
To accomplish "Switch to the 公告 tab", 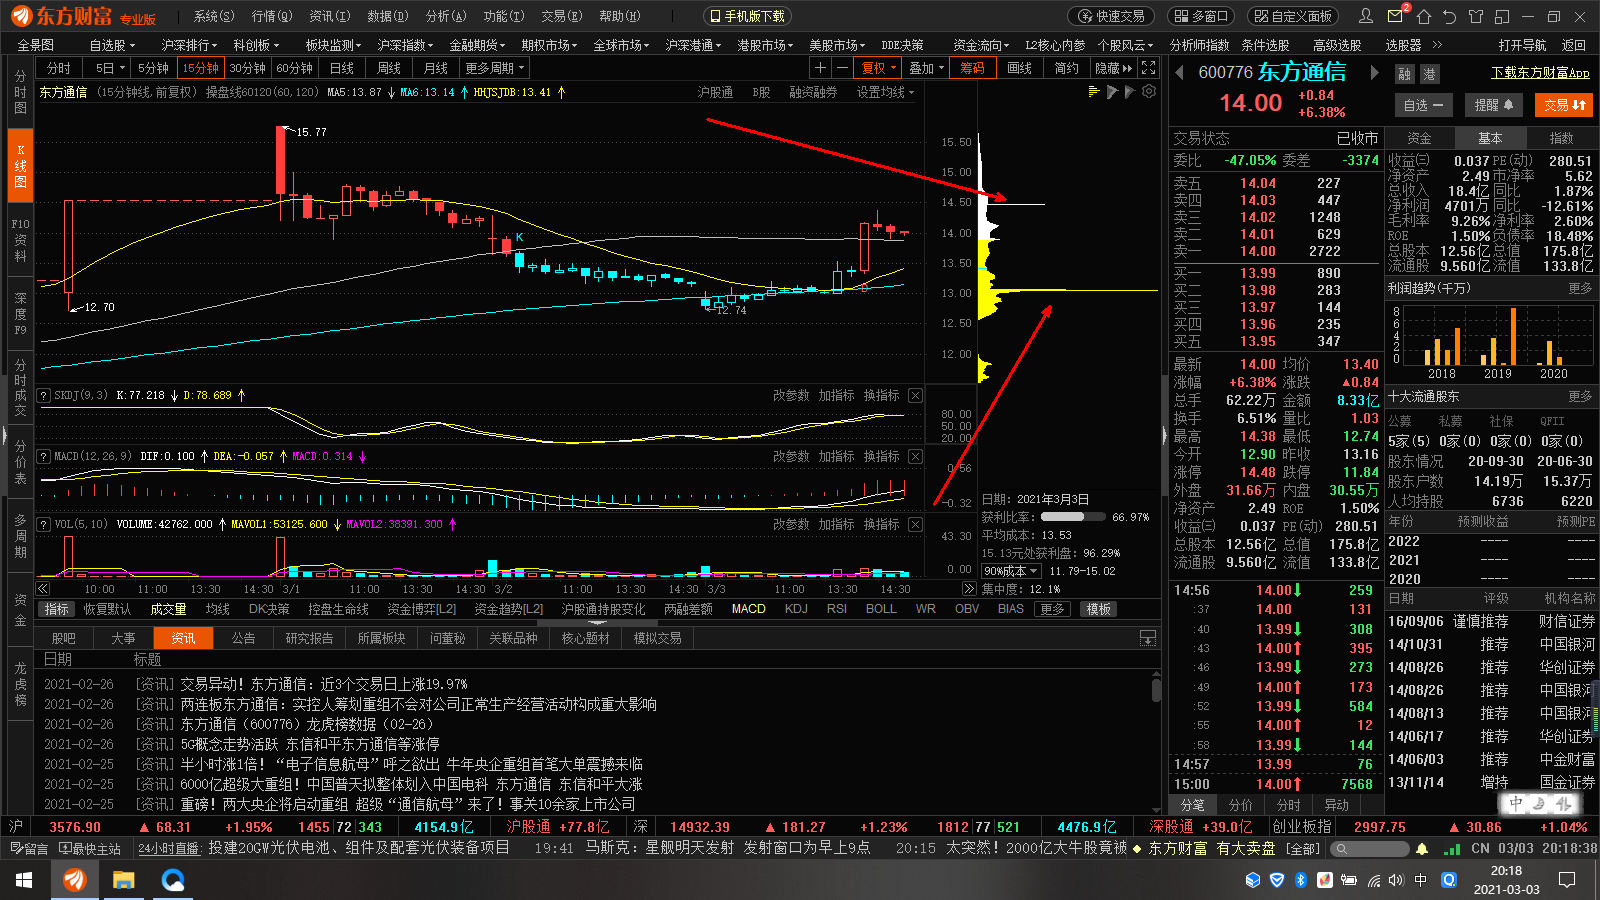I will pyautogui.click(x=243, y=638).
